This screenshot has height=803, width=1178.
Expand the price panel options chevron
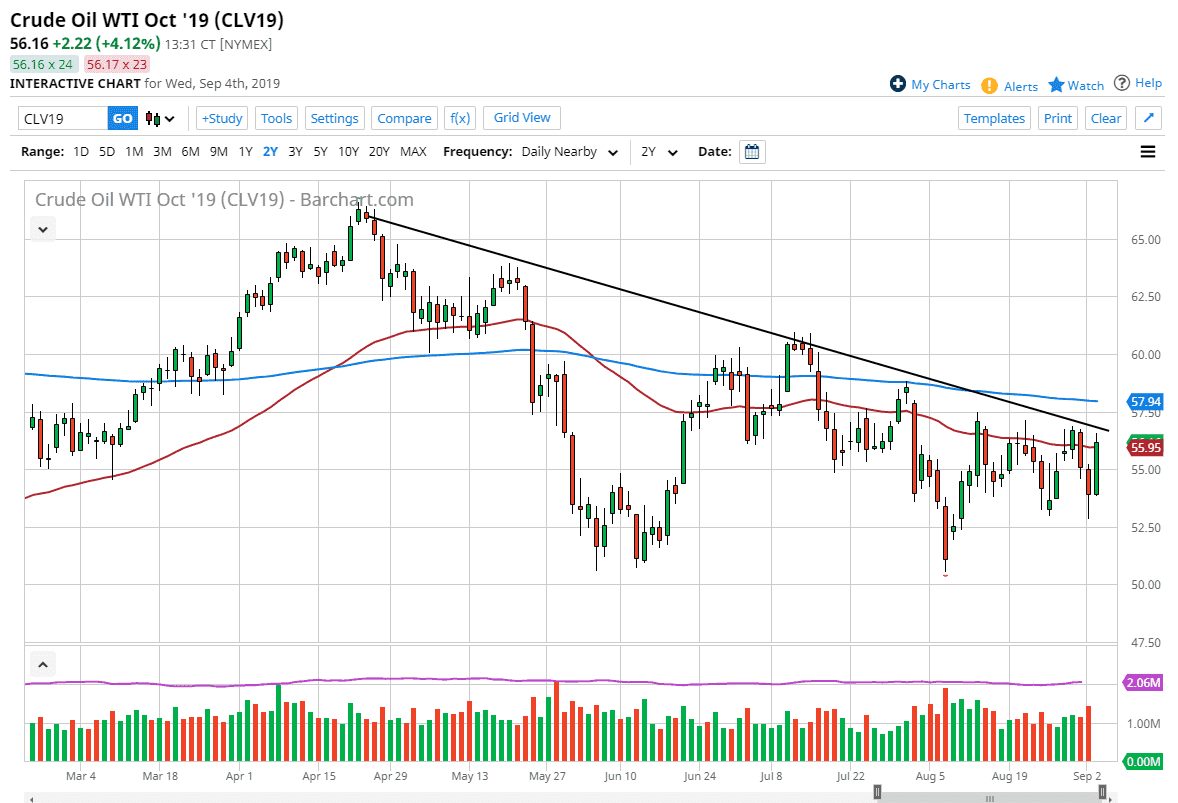(x=42, y=229)
